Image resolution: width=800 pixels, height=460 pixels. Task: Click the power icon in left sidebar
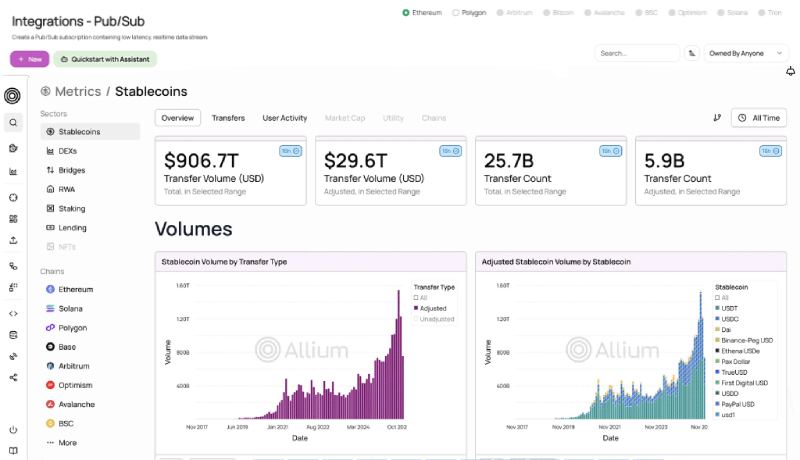point(13,429)
